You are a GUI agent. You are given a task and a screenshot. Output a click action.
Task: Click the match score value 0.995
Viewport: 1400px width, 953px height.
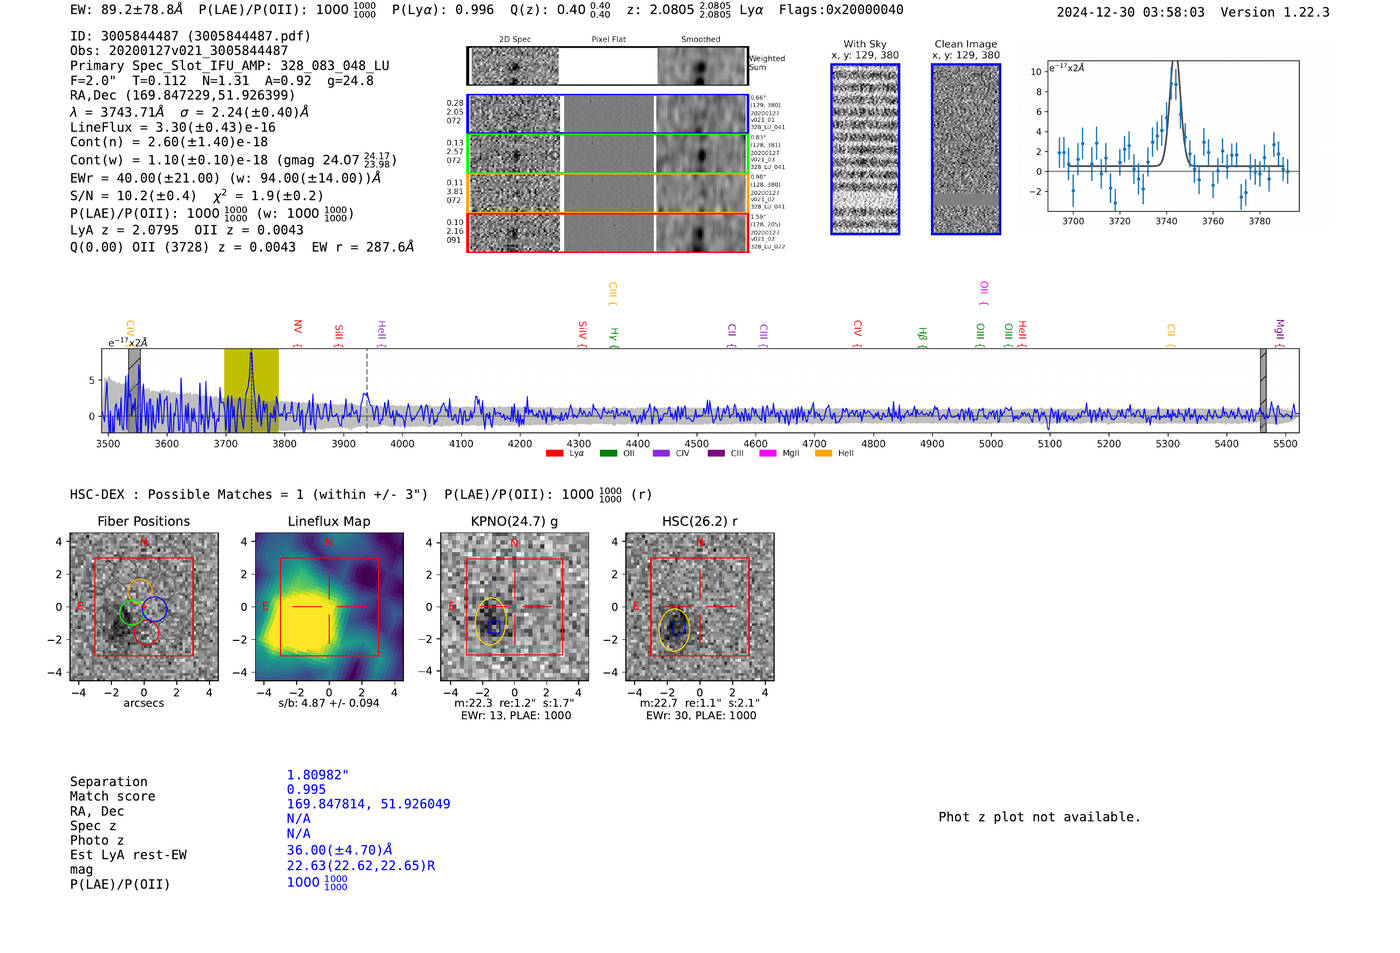point(306,790)
